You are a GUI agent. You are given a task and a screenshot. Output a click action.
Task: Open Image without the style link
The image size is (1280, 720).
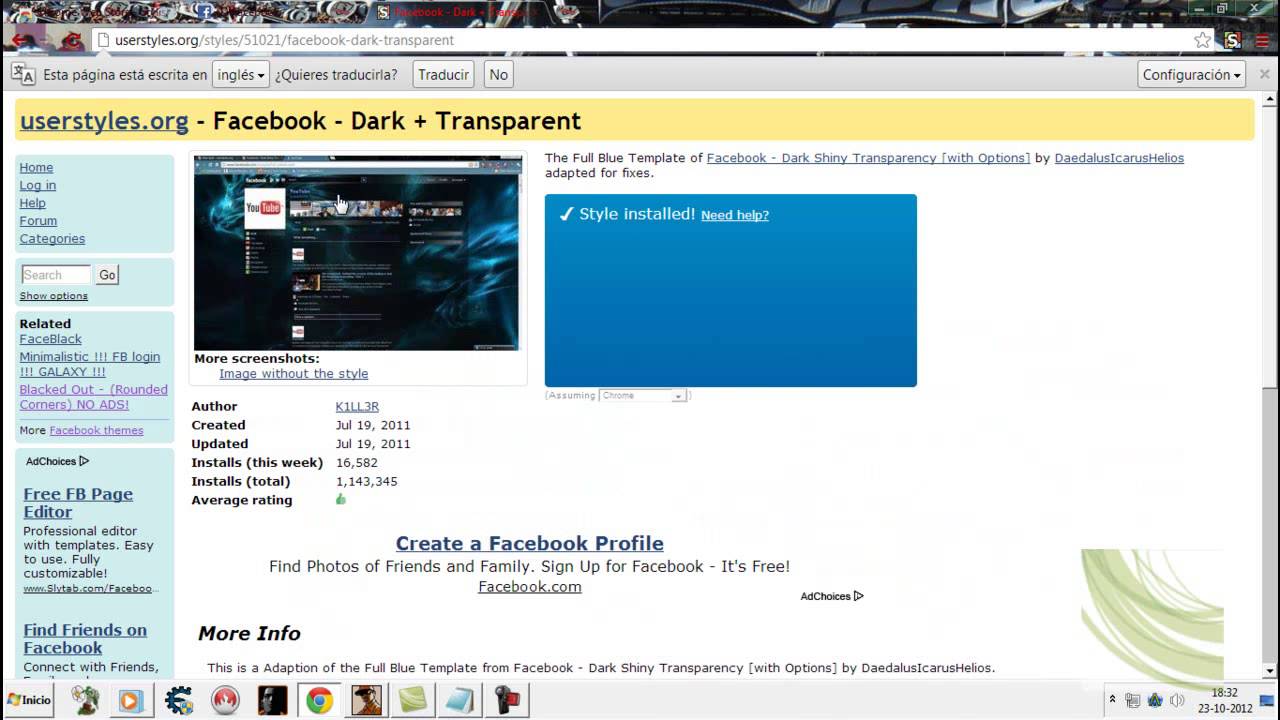[294, 374]
